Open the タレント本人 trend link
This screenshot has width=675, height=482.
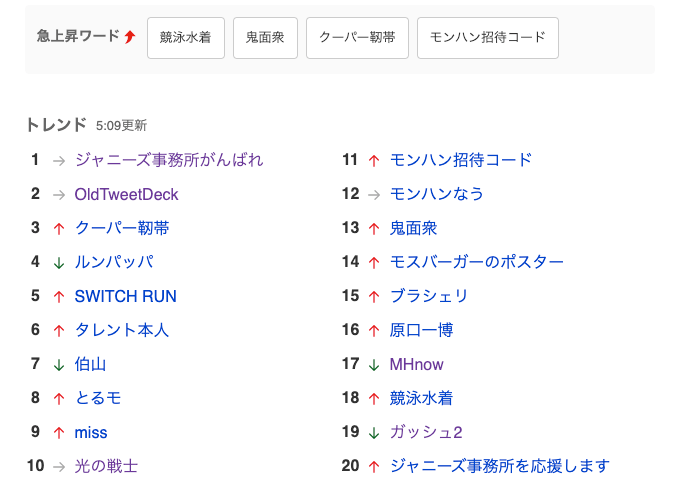[x=122, y=330]
